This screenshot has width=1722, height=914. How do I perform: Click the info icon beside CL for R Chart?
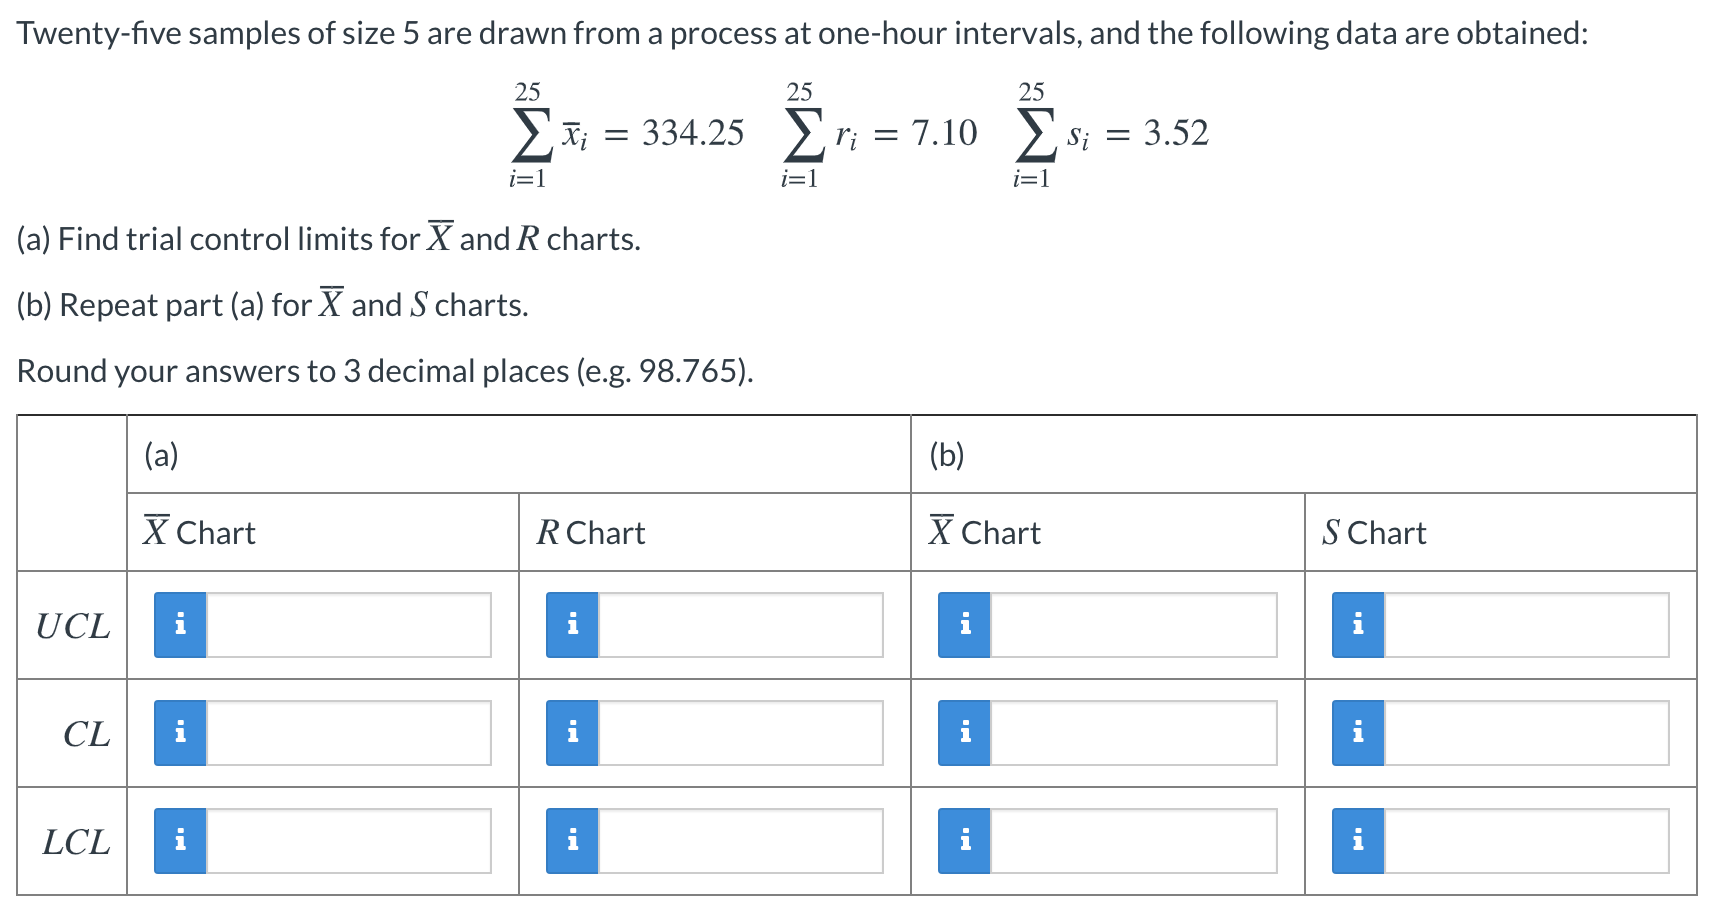(x=574, y=733)
